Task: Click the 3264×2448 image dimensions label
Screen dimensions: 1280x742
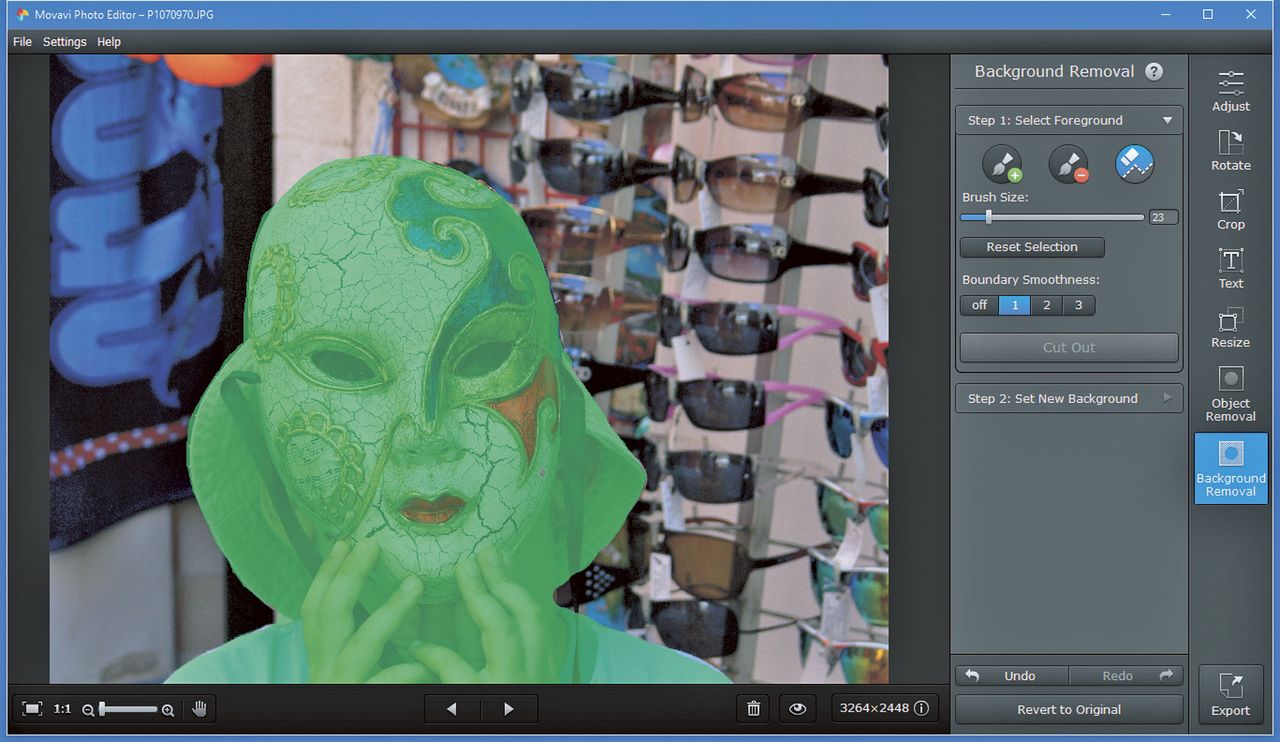Action: (x=874, y=708)
